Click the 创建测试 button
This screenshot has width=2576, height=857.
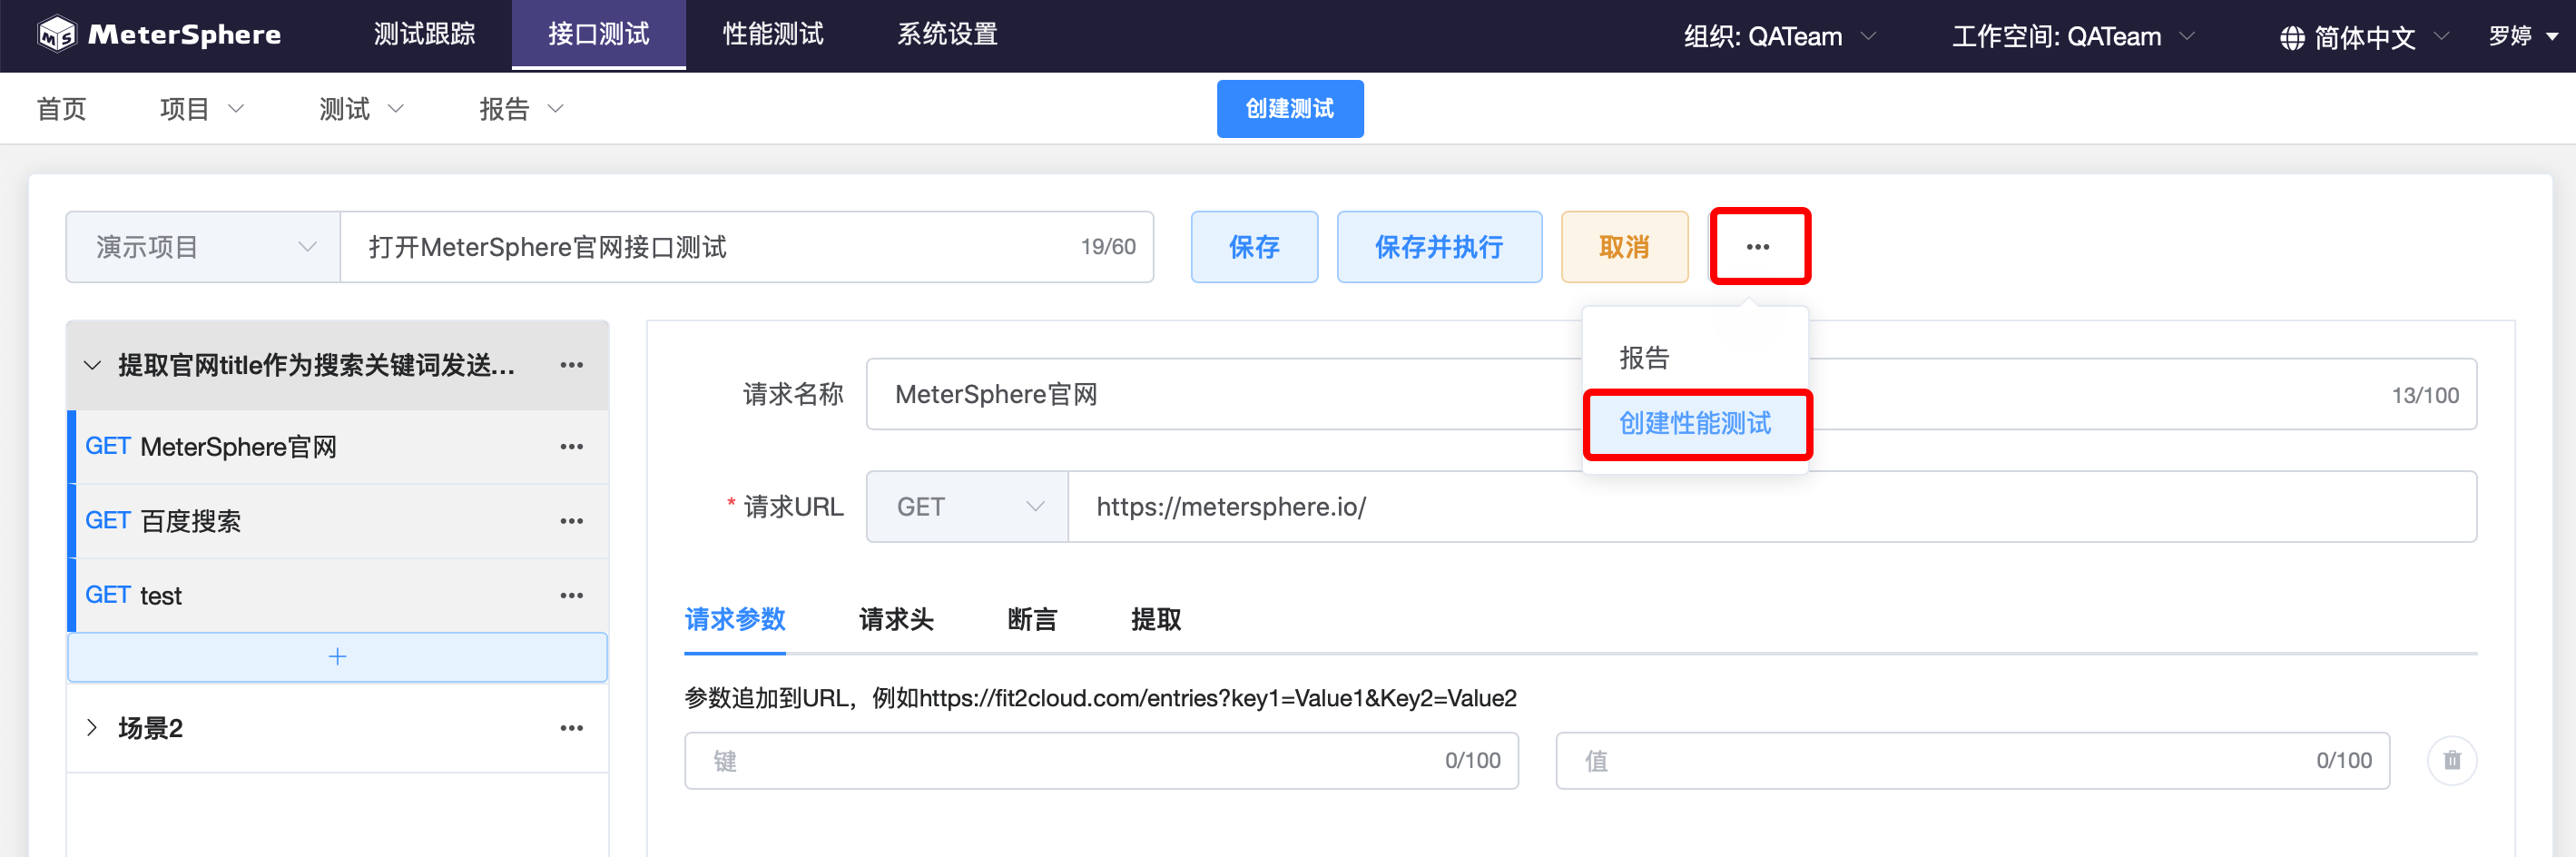(x=1290, y=109)
